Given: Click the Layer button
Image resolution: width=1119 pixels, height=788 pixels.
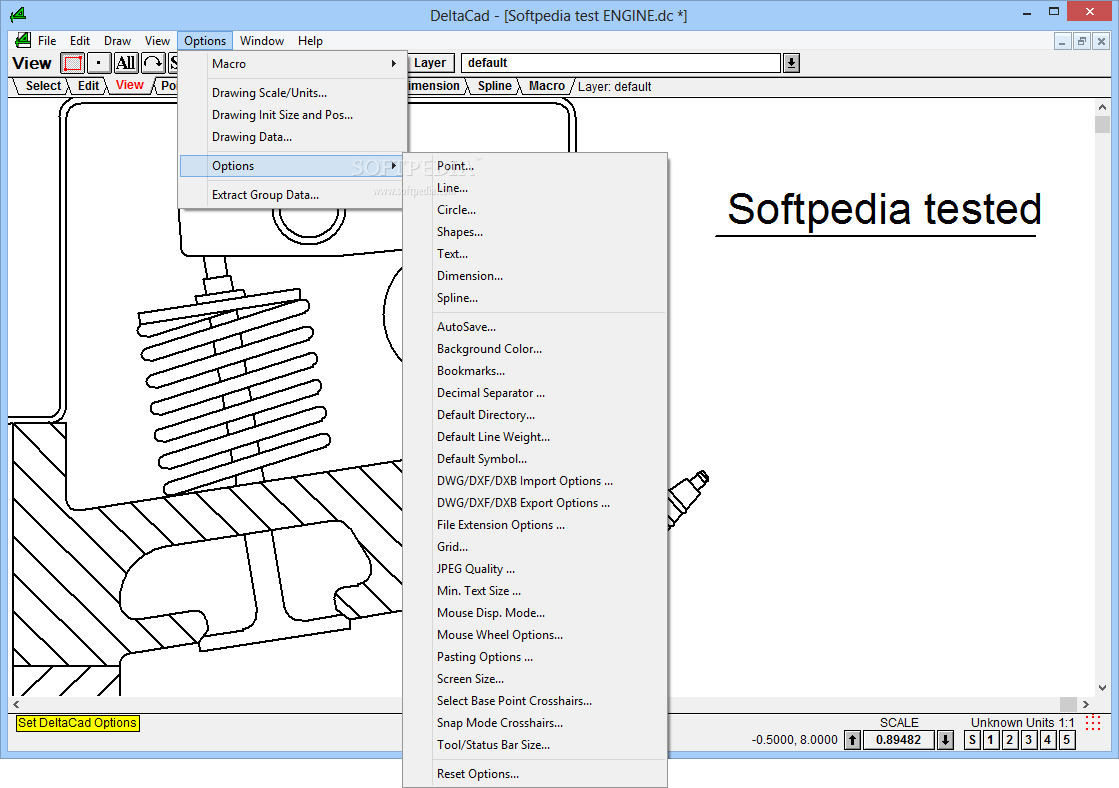Looking at the screenshot, I should 430,63.
